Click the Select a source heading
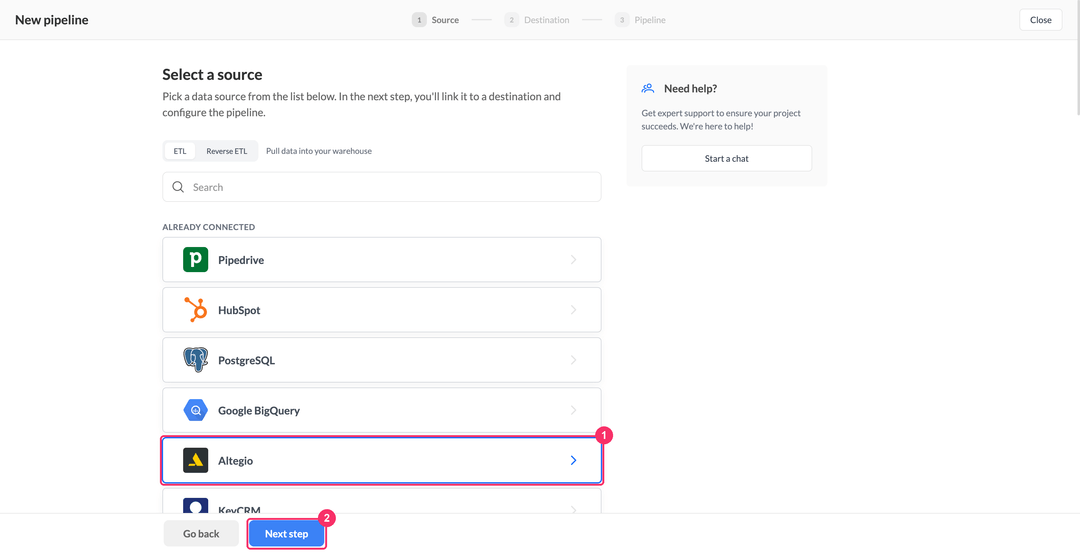 coord(212,74)
